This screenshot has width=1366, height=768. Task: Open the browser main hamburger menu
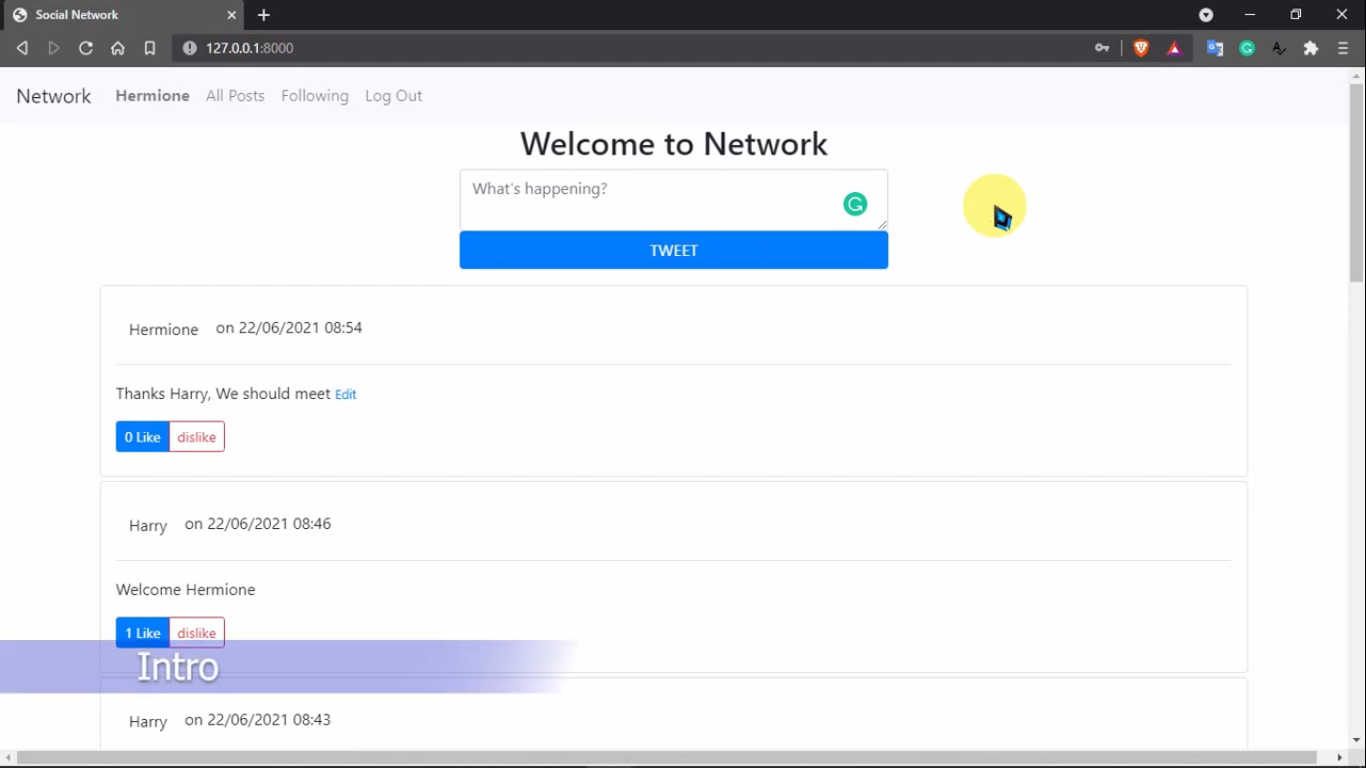[x=1343, y=48]
